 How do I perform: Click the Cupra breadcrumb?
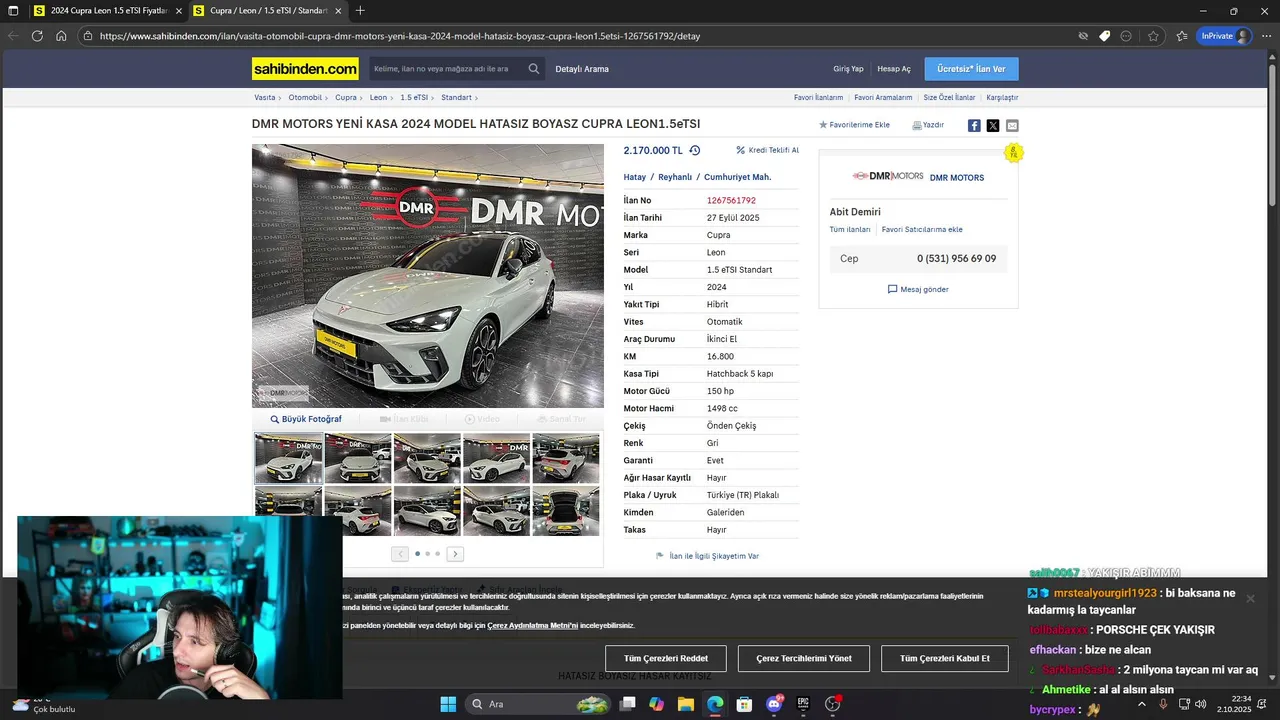click(x=346, y=98)
